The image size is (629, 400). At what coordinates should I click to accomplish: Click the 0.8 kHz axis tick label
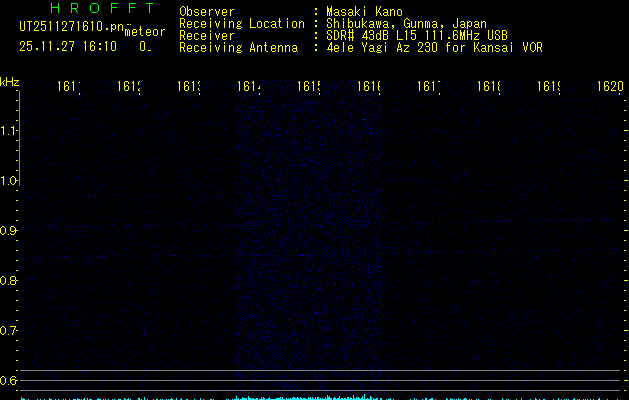tap(8, 280)
